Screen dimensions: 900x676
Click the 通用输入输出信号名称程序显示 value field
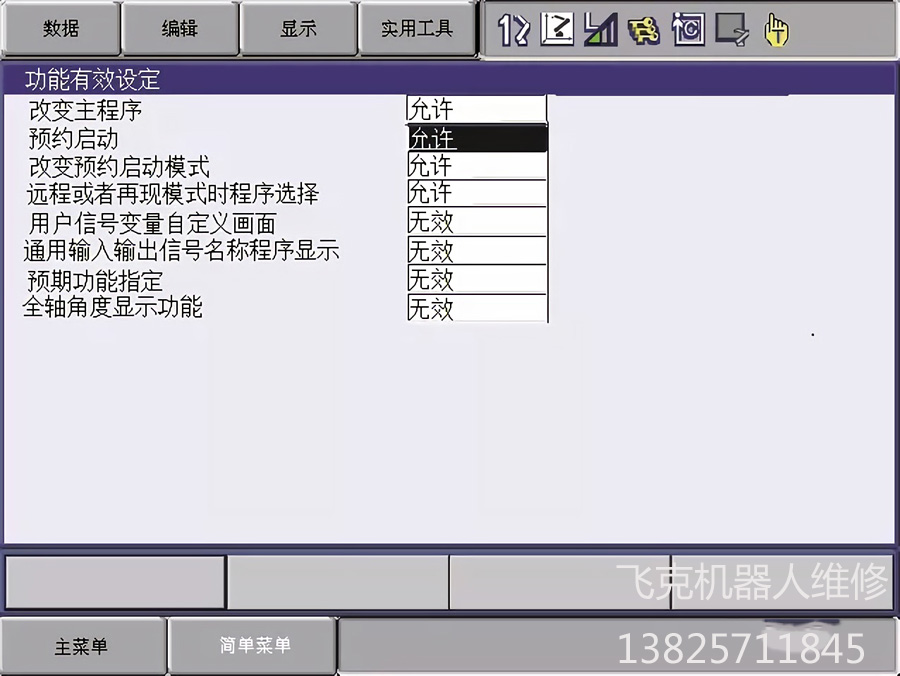point(474,251)
